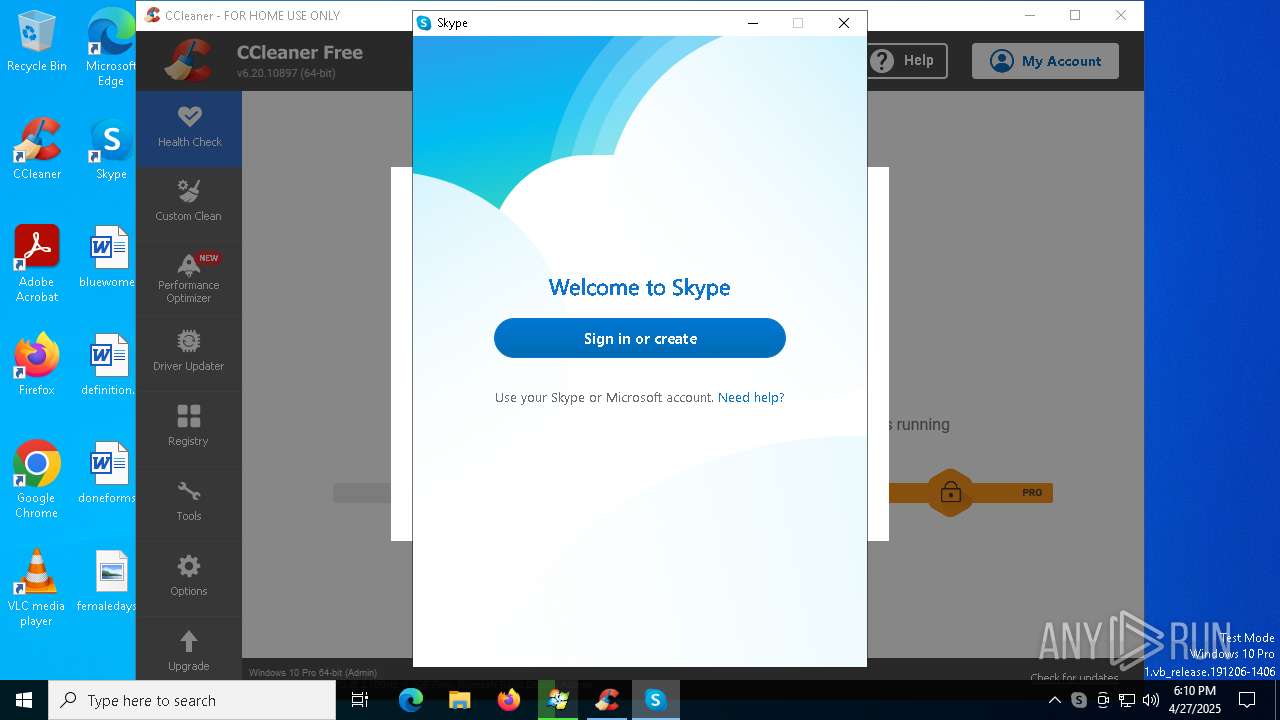Open Firefox from the taskbar
Image resolution: width=1280 pixels, height=720 pixels.
(508, 700)
